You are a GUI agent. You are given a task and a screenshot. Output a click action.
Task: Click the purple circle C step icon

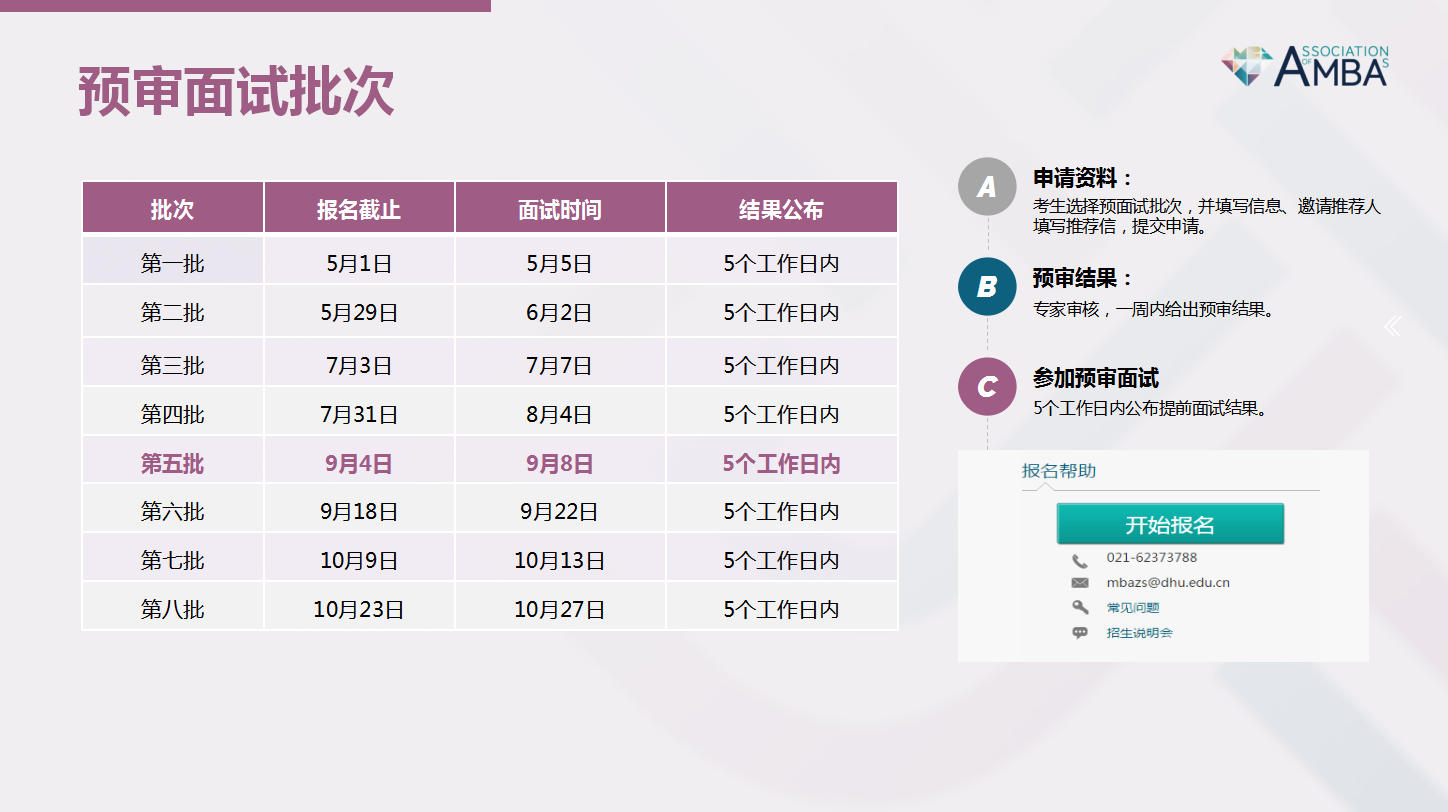click(987, 387)
